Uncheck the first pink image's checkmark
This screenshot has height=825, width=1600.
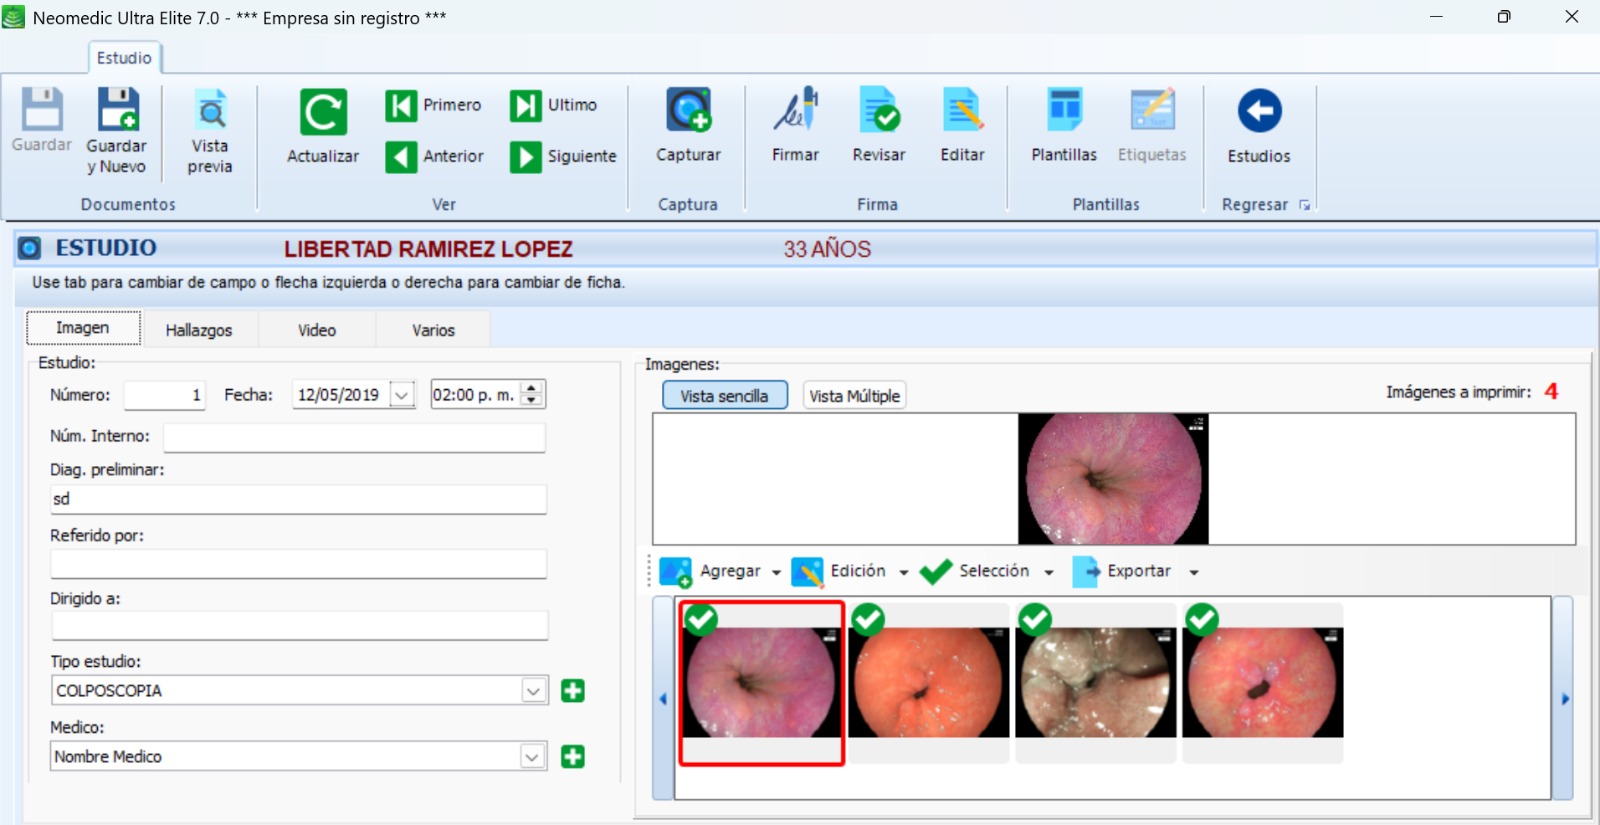701,620
